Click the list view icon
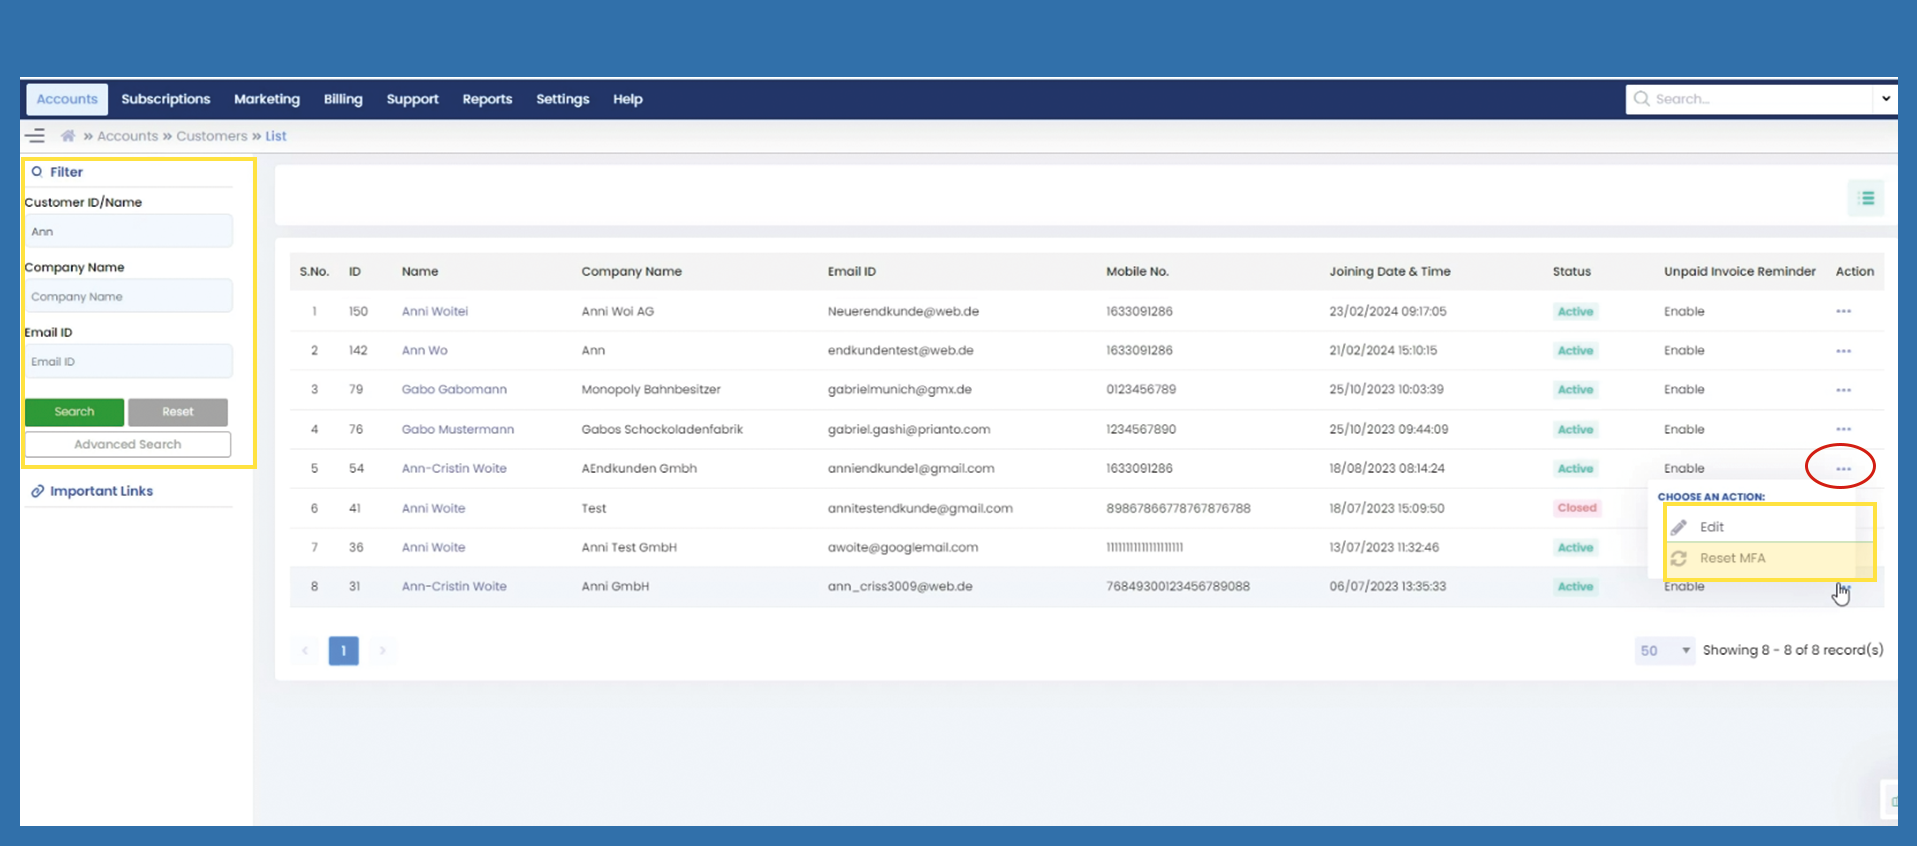1917x846 pixels. 1866,198
